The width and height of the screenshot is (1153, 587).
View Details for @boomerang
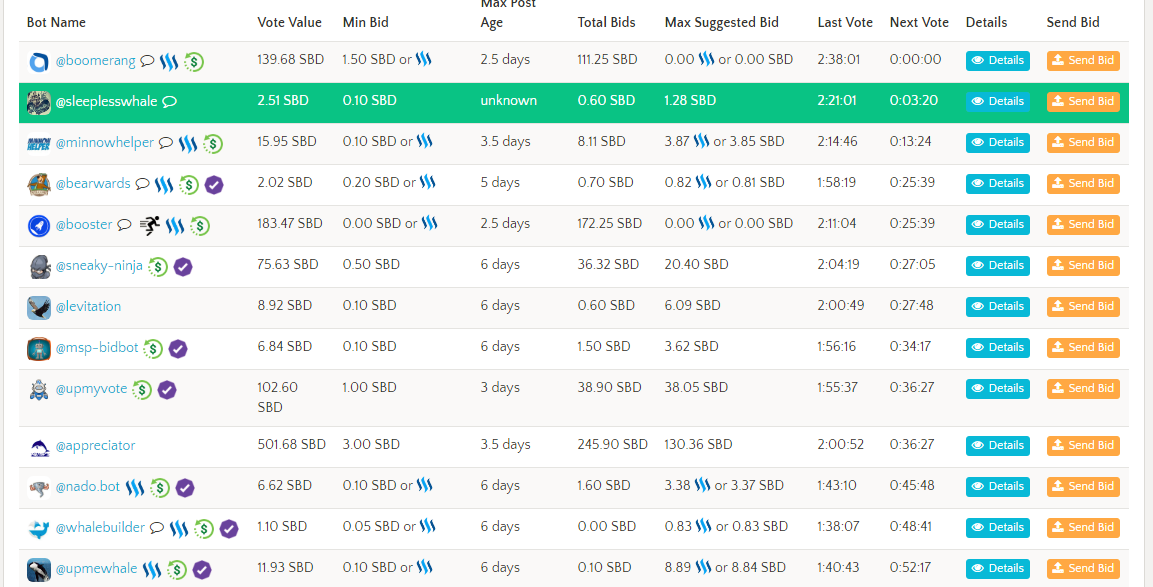coord(997,60)
